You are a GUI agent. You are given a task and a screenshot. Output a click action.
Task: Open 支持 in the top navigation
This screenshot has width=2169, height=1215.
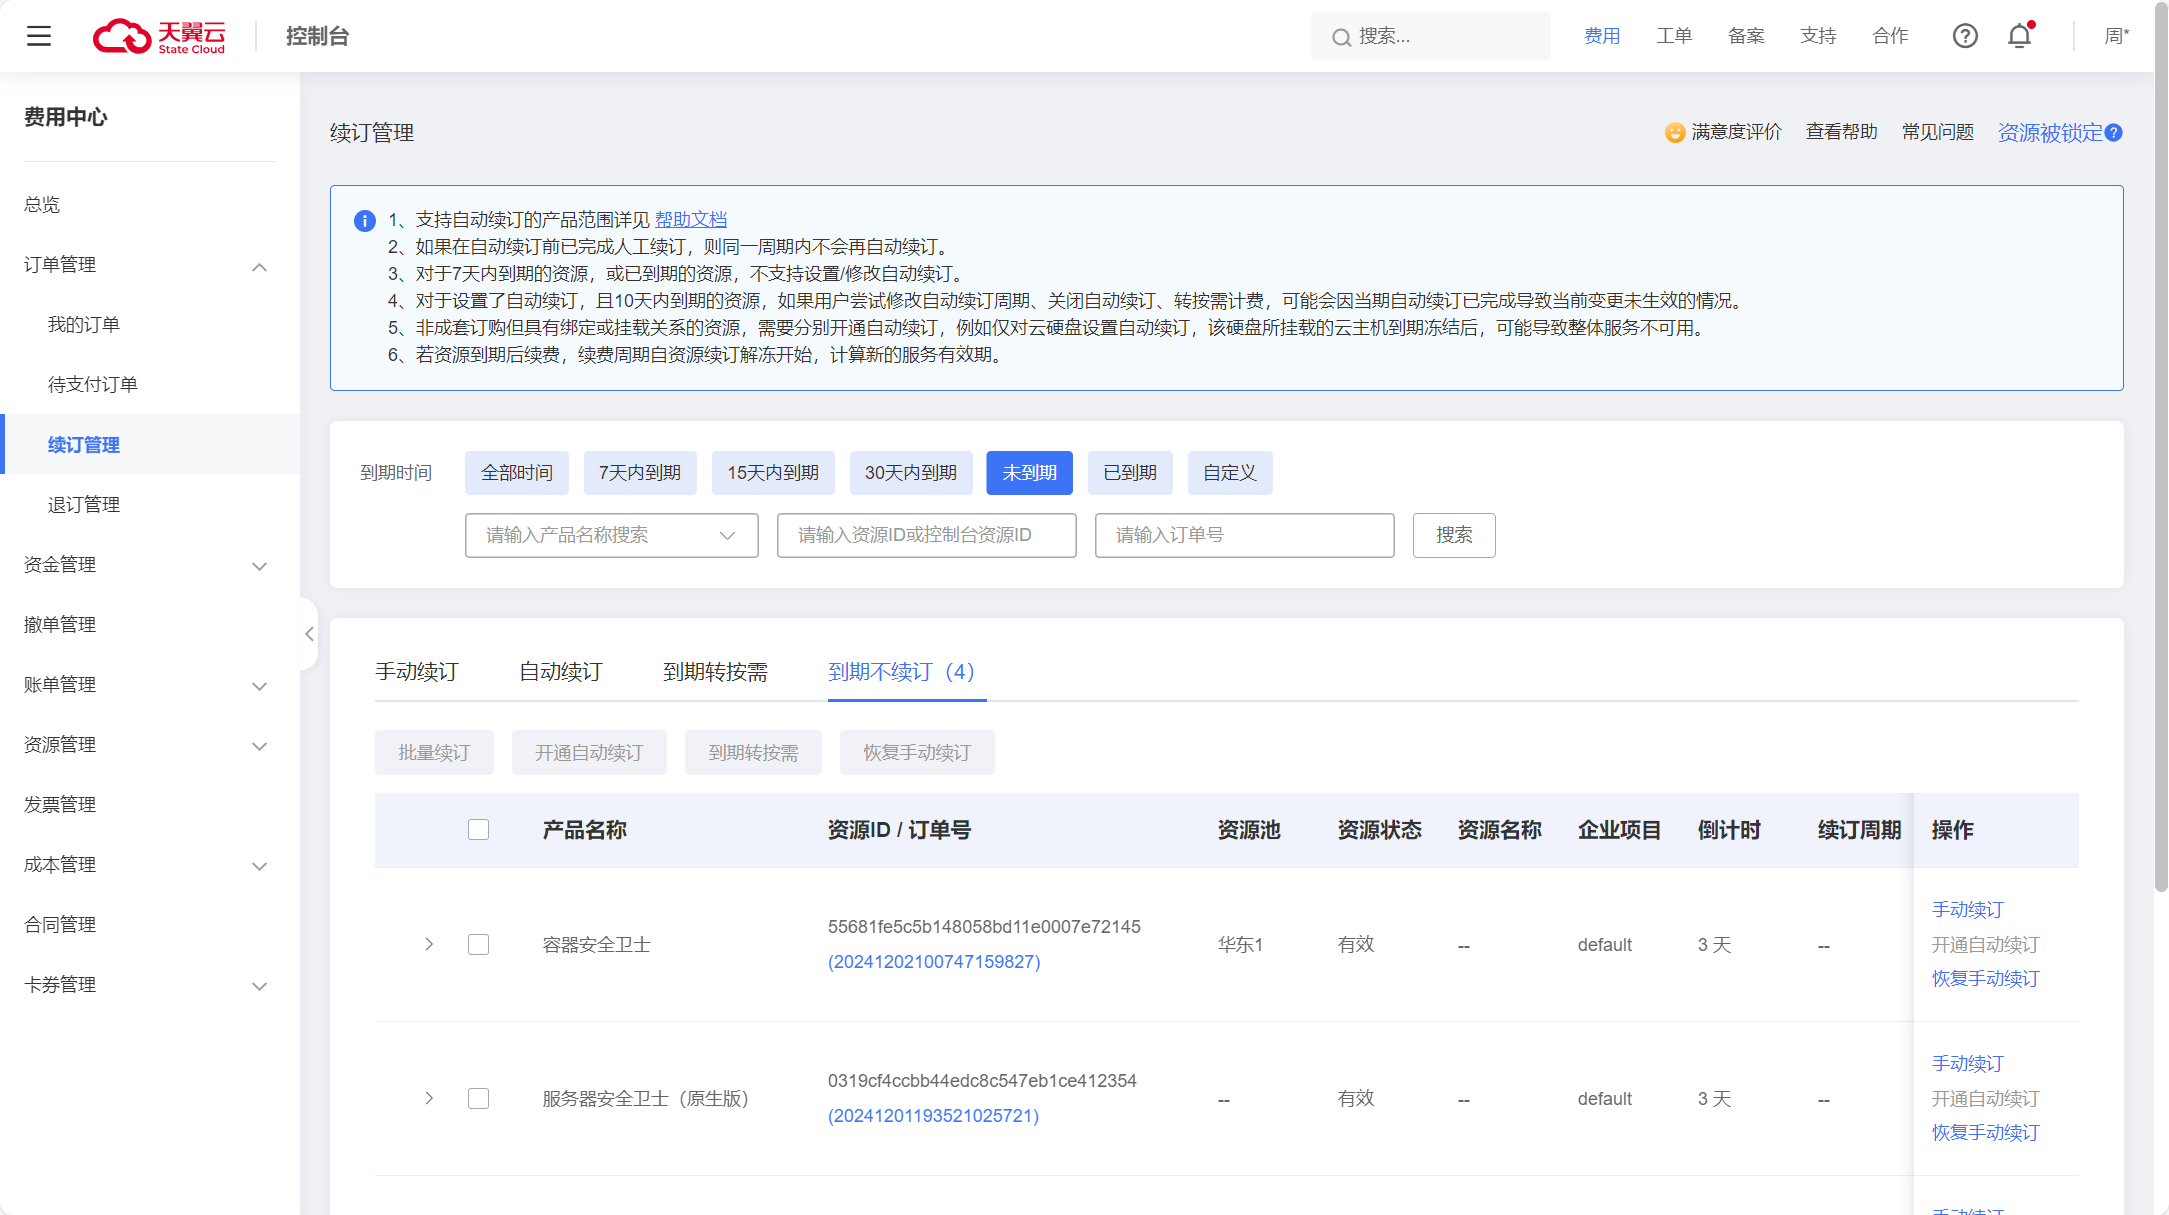[1818, 36]
